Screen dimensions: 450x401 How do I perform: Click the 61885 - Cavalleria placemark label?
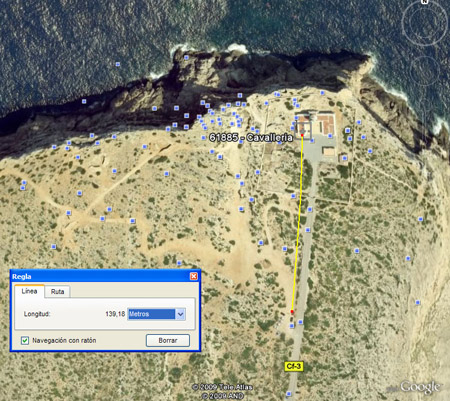click(251, 137)
